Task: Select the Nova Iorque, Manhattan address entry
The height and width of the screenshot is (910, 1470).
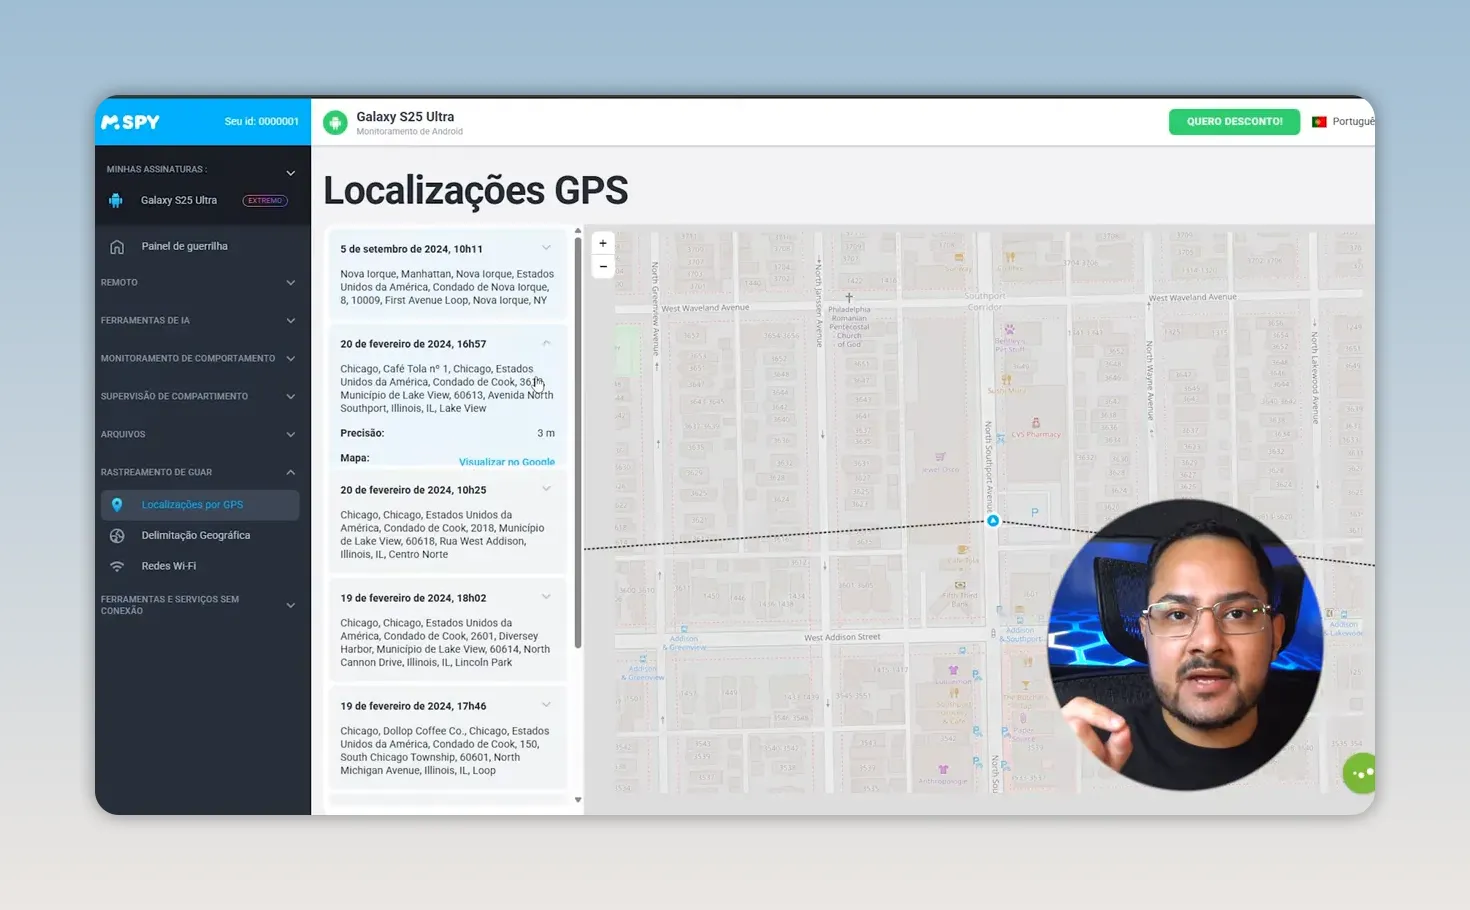Action: (447, 287)
